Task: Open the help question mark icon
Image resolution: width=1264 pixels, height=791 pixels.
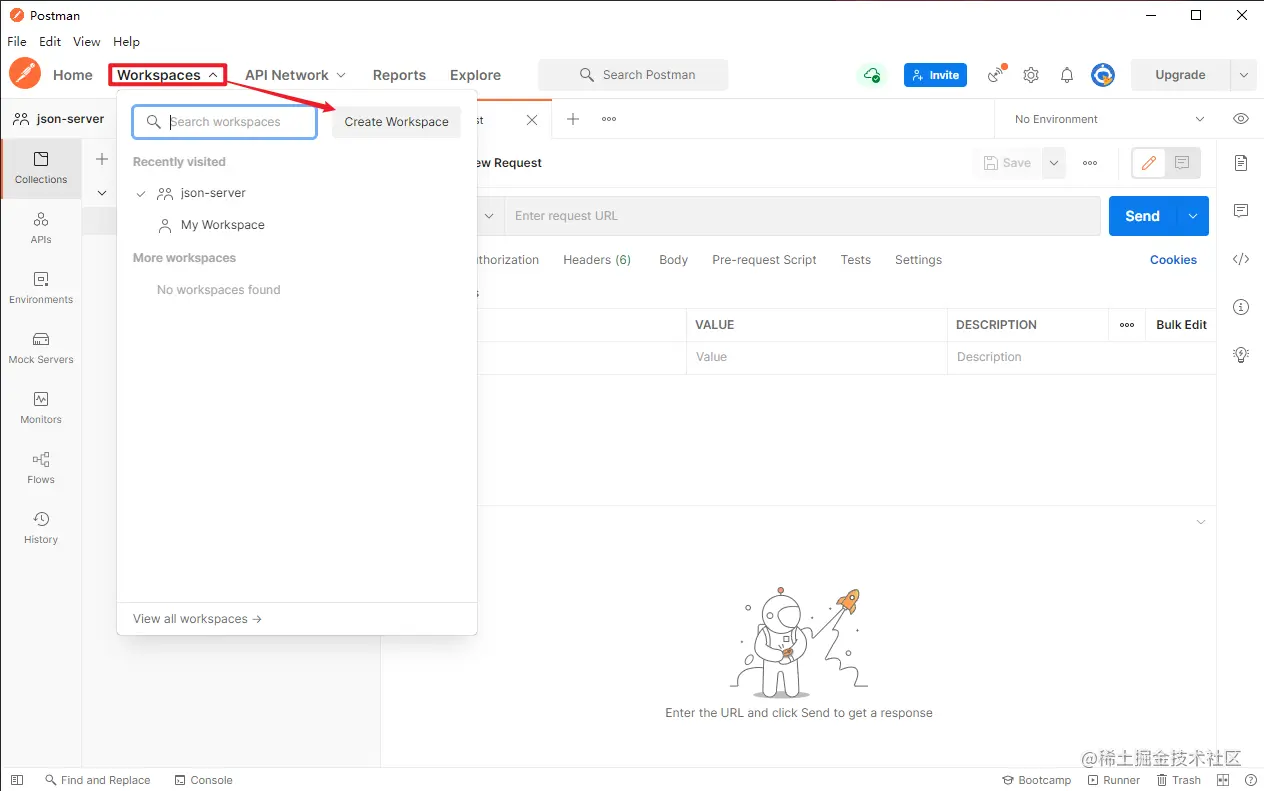Action: (1250, 780)
